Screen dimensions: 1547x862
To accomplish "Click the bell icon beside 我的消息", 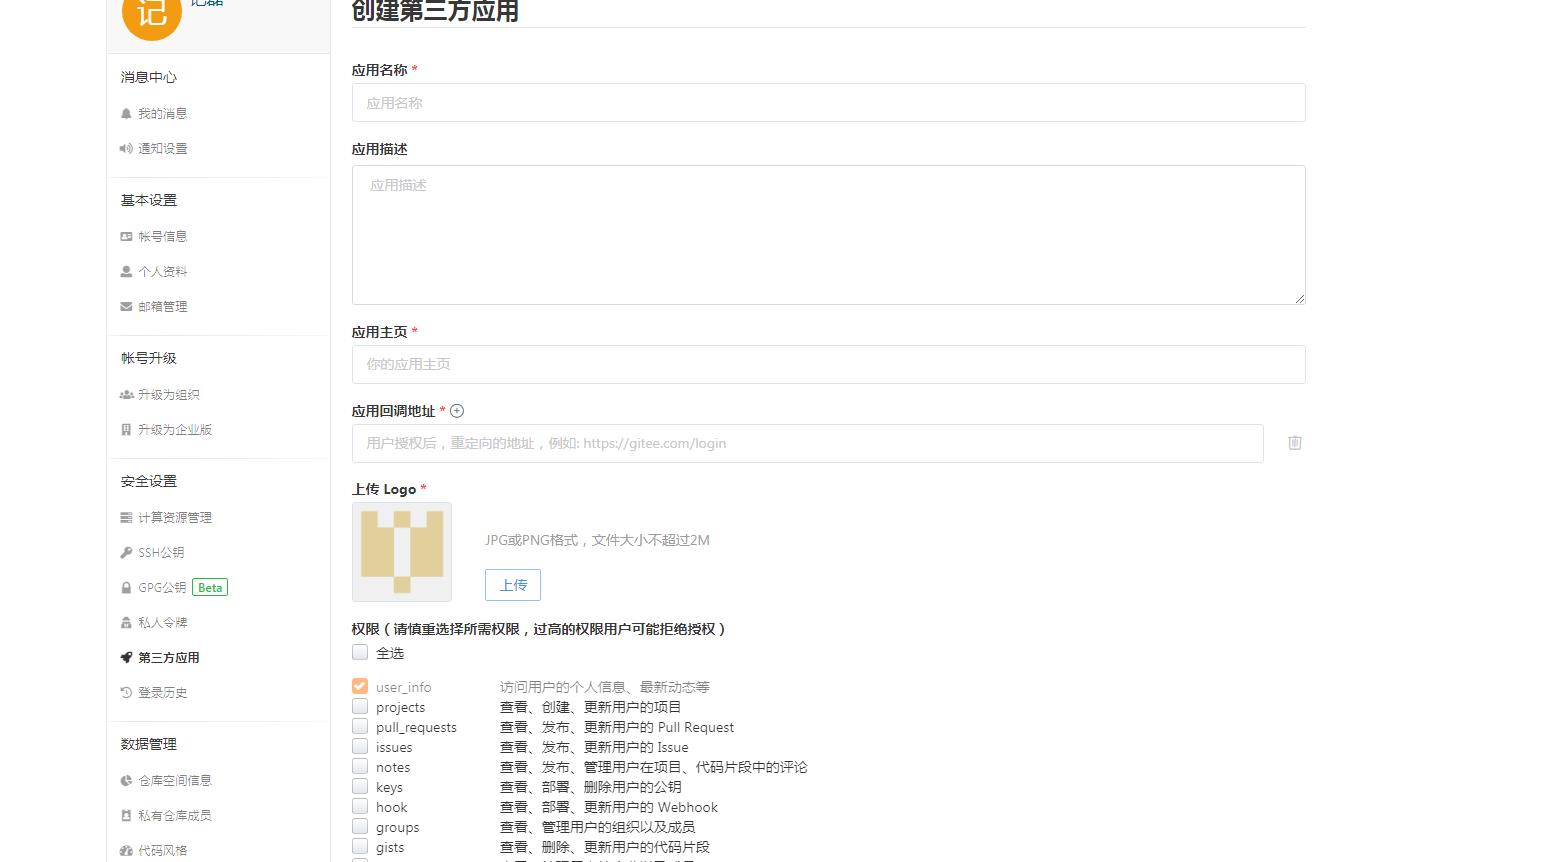I will coord(125,113).
